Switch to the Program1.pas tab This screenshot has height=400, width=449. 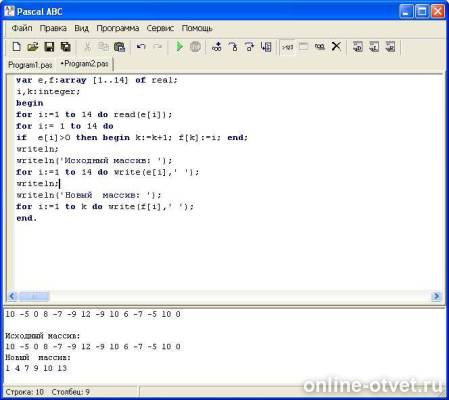coord(30,65)
